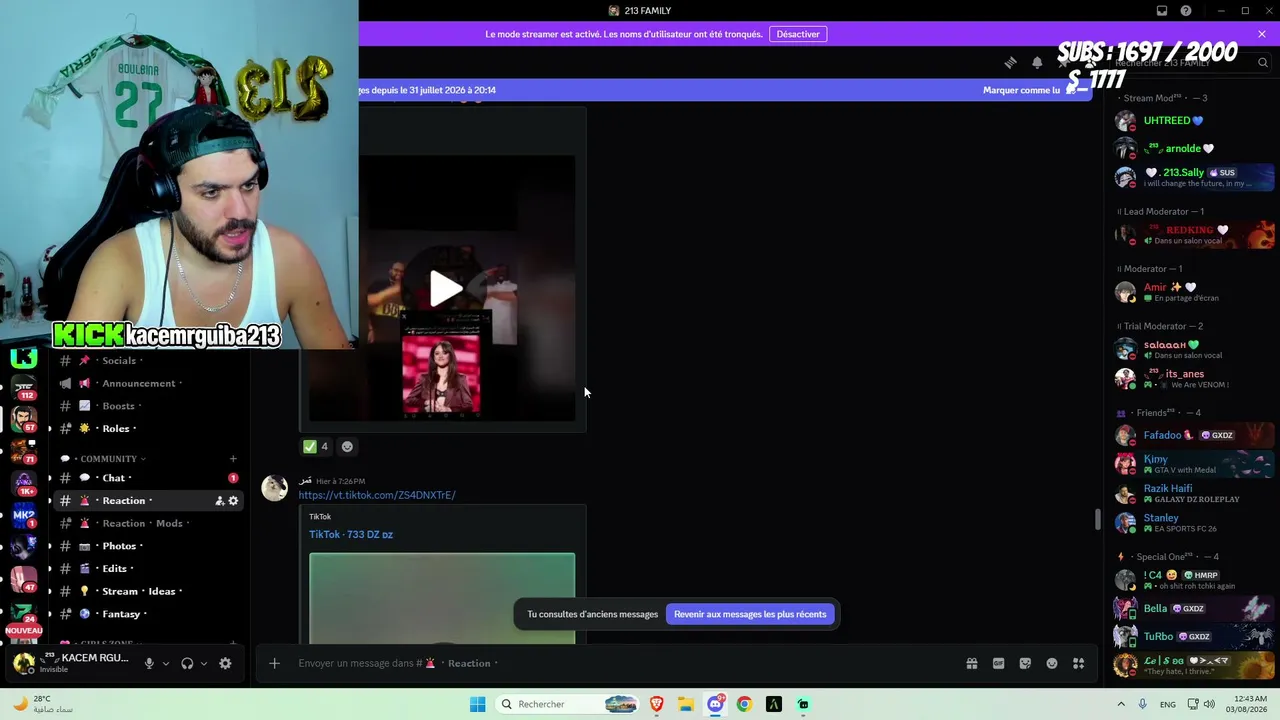The image size is (1280, 720).
Task: Open the gift button in the message bar
Action: tap(971, 663)
